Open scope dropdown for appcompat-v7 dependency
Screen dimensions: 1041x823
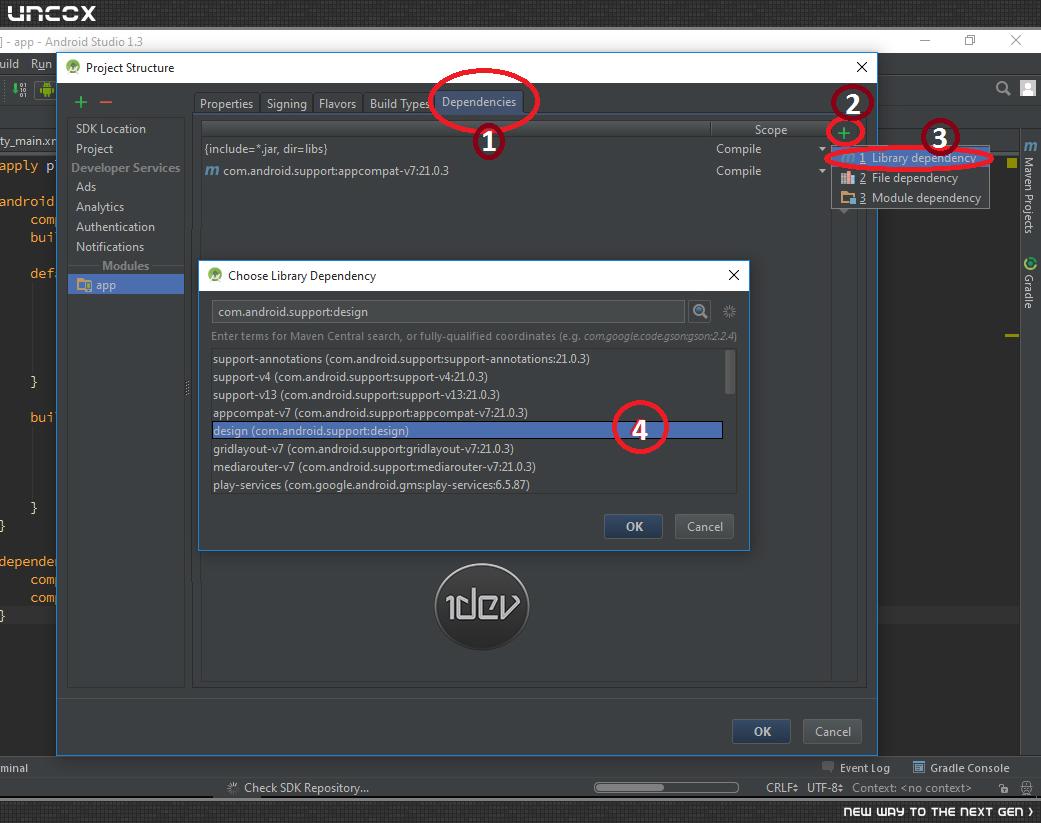(822, 171)
